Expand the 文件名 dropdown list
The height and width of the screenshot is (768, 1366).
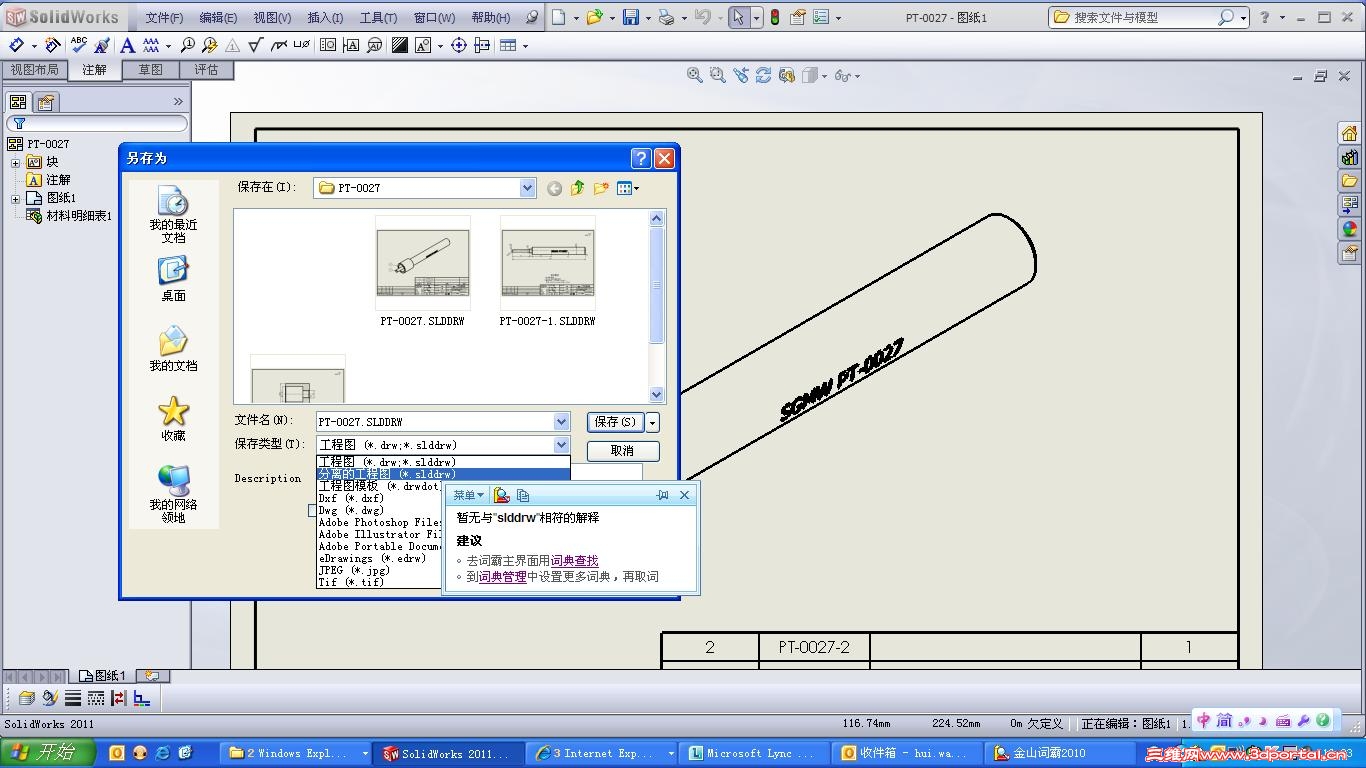(561, 422)
